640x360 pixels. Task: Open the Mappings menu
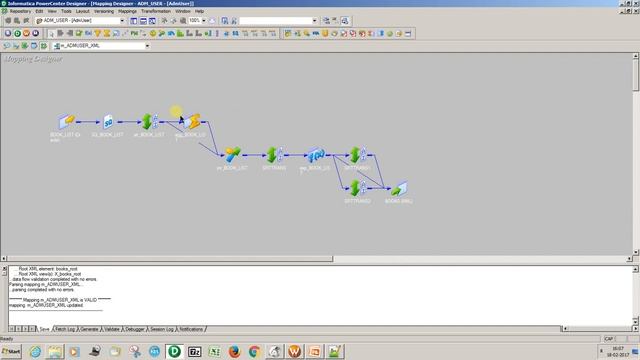point(127,11)
